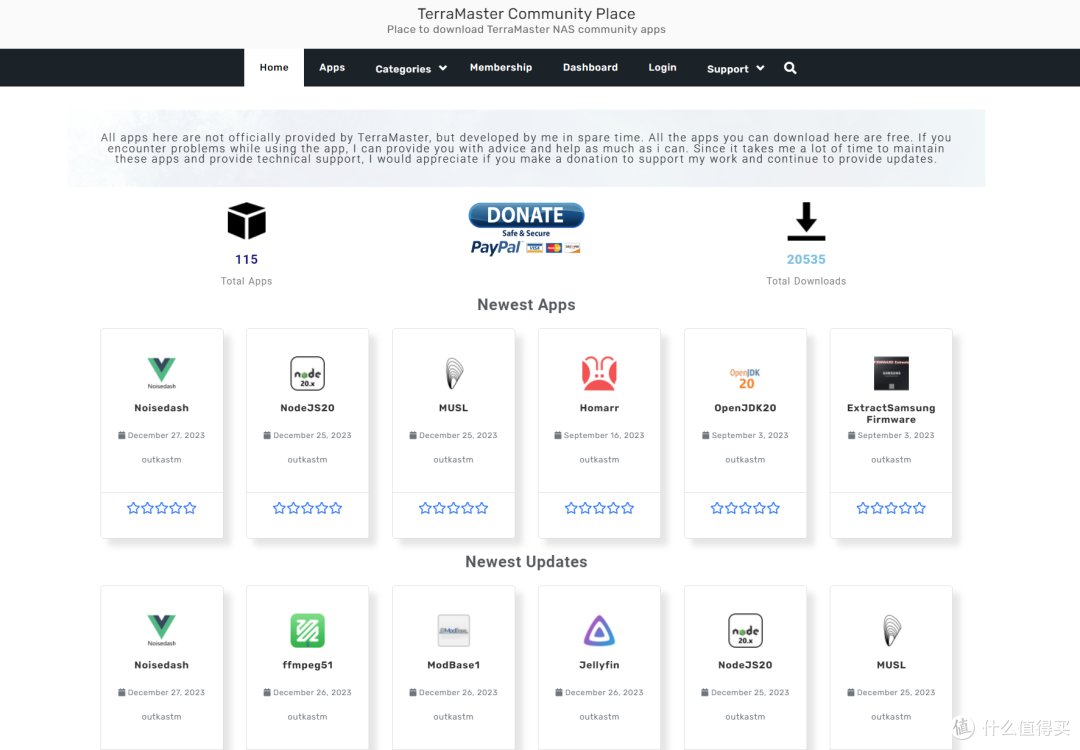1080x750 pixels.
Task: Click the Total Apps cube icon
Action: click(247, 220)
